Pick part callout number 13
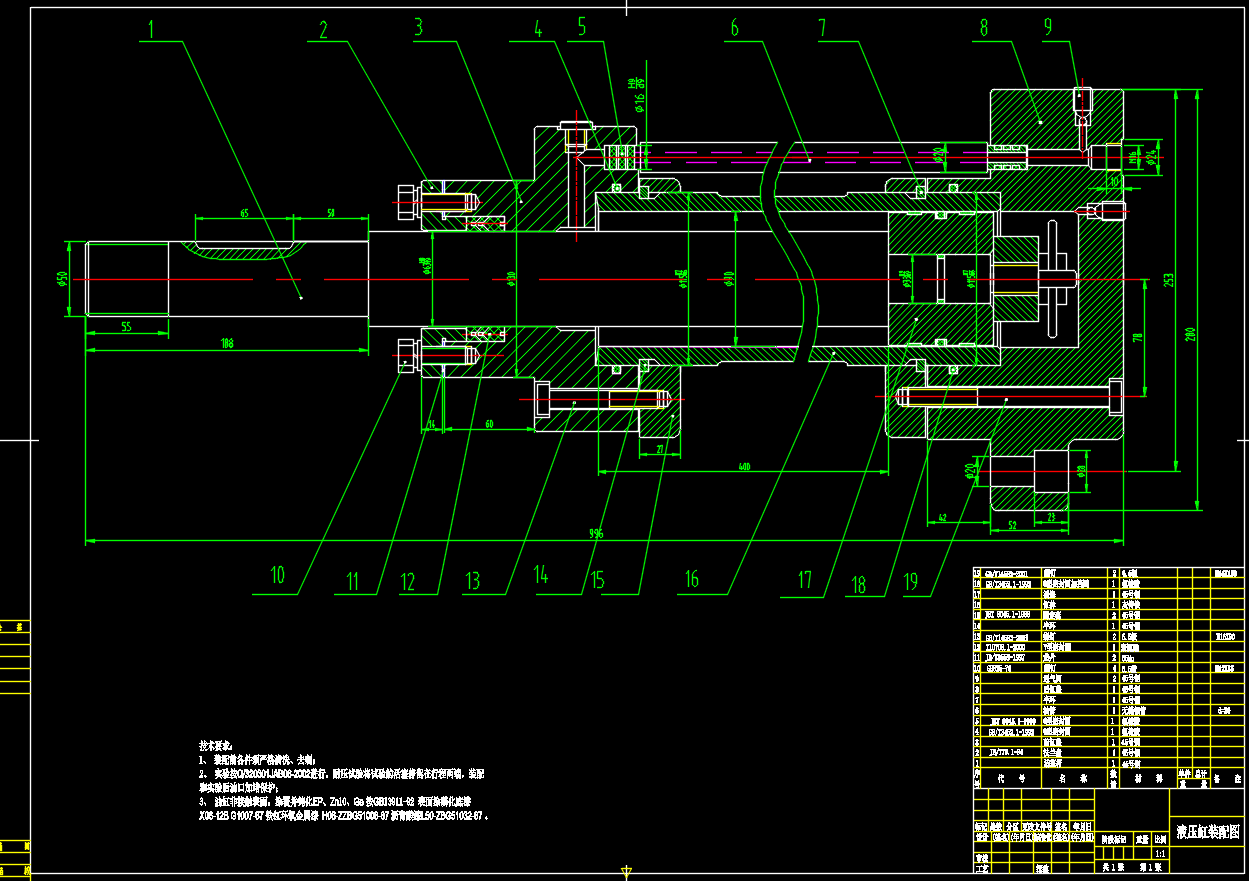The image size is (1249, 881). coord(472,580)
